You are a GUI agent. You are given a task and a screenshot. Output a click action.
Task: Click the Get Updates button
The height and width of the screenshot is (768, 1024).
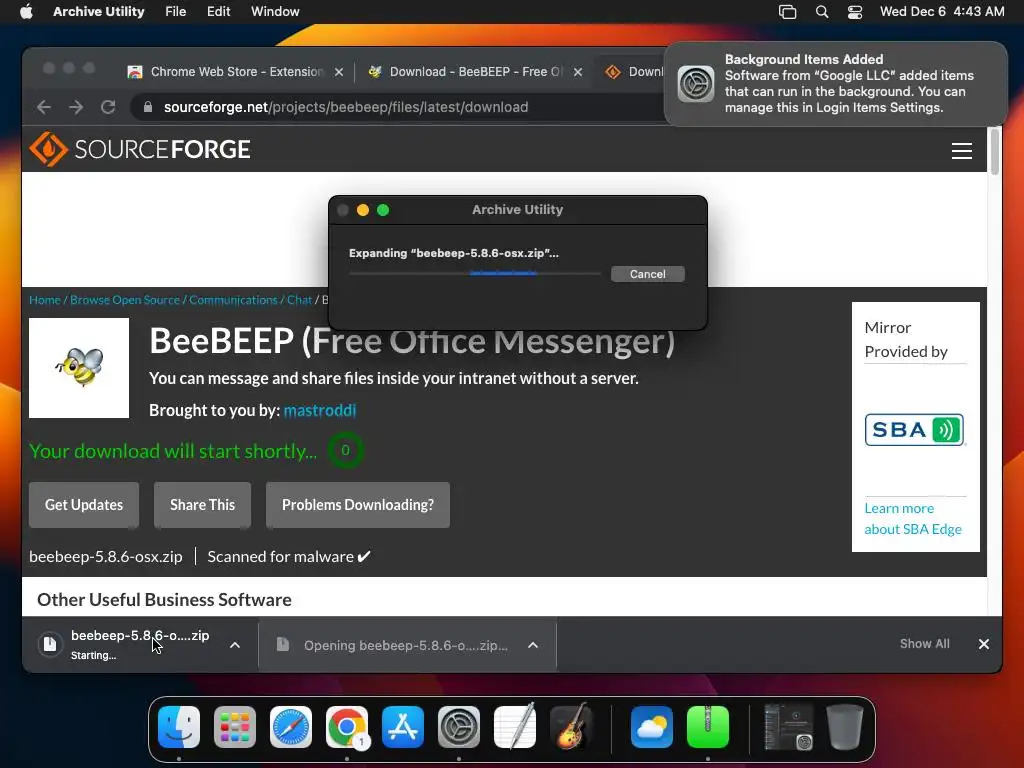click(x=84, y=505)
